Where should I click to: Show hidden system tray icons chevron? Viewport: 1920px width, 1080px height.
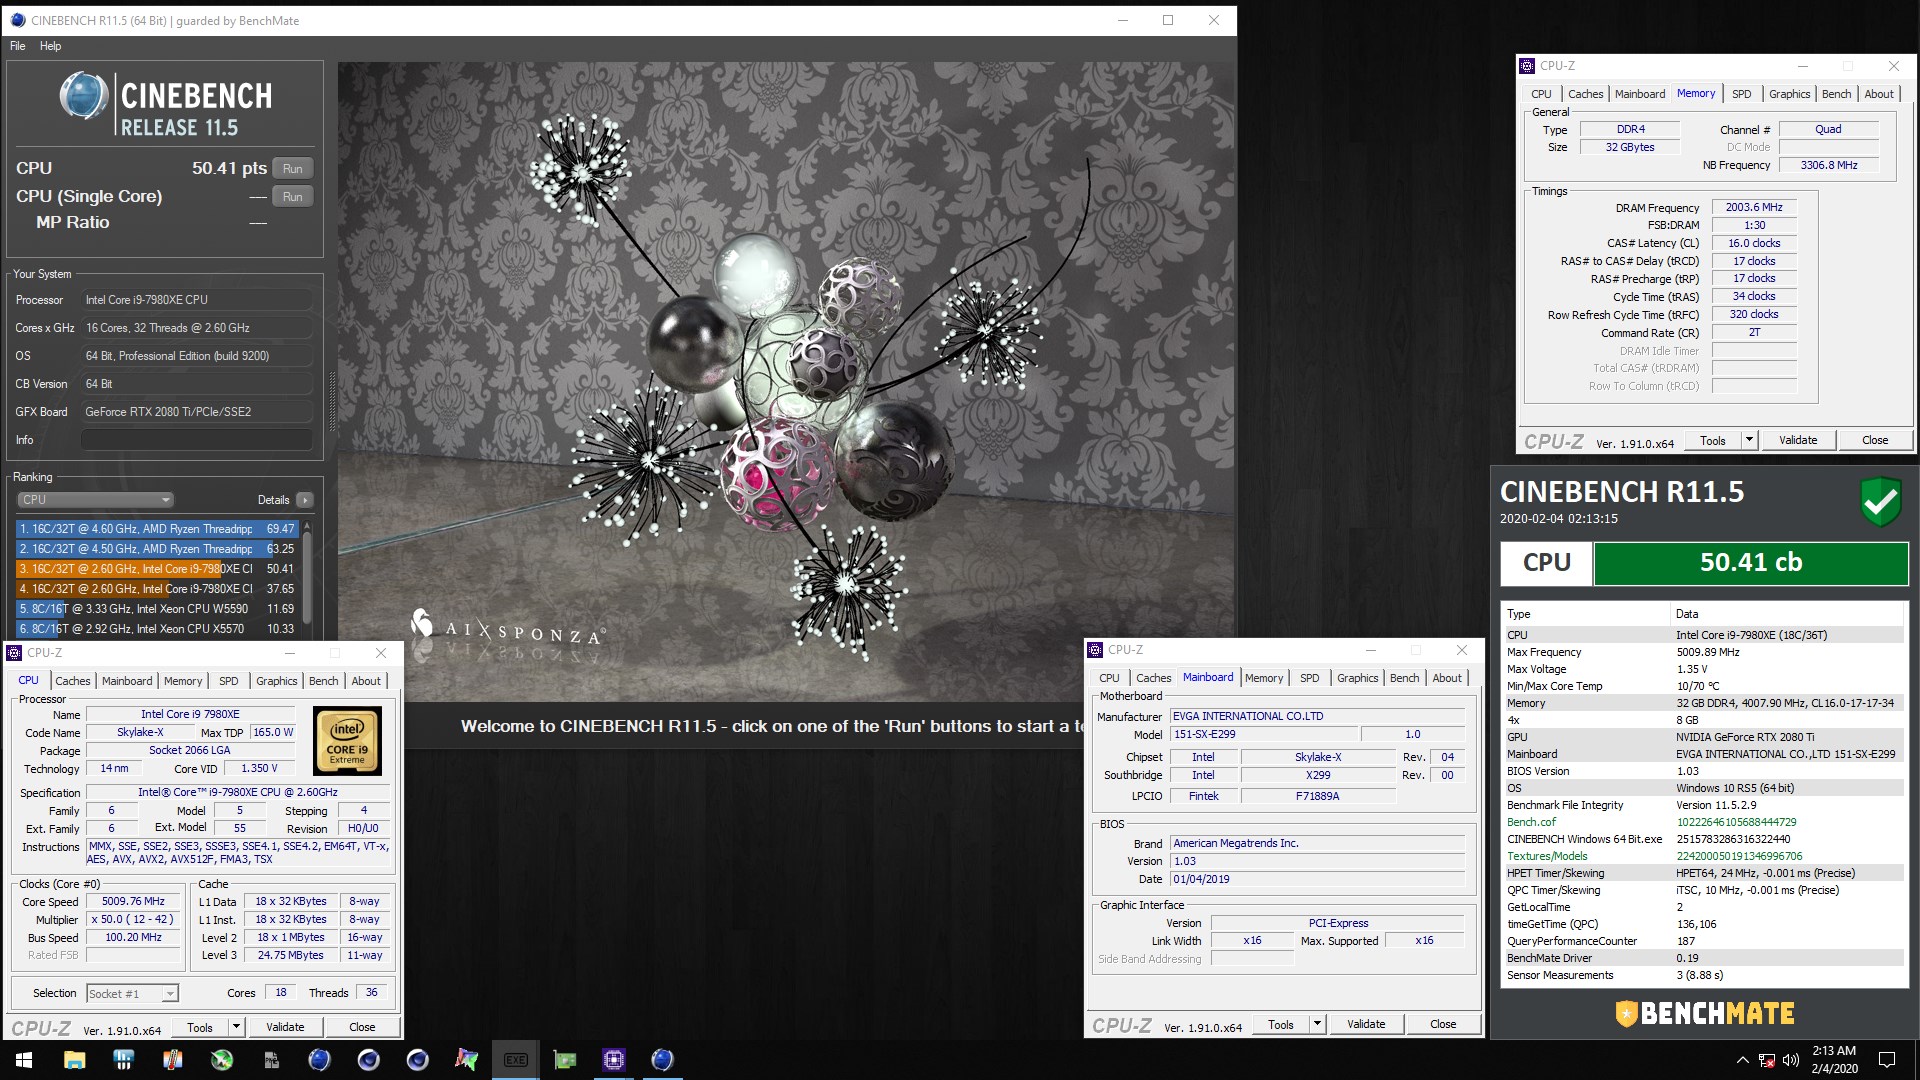(x=1742, y=1060)
